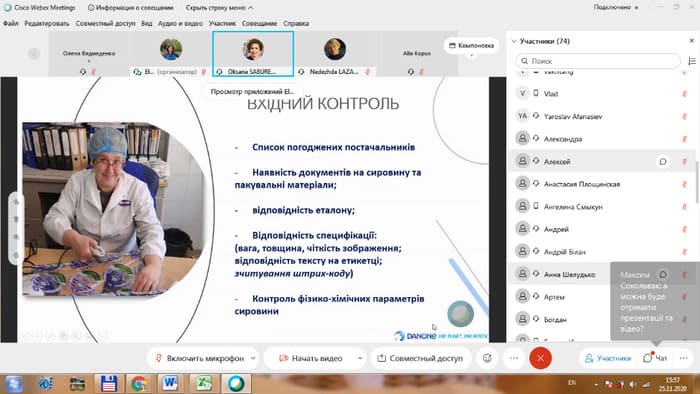
Task: Open more options ellipsis in control bar
Action: click(x=514, y=358)
